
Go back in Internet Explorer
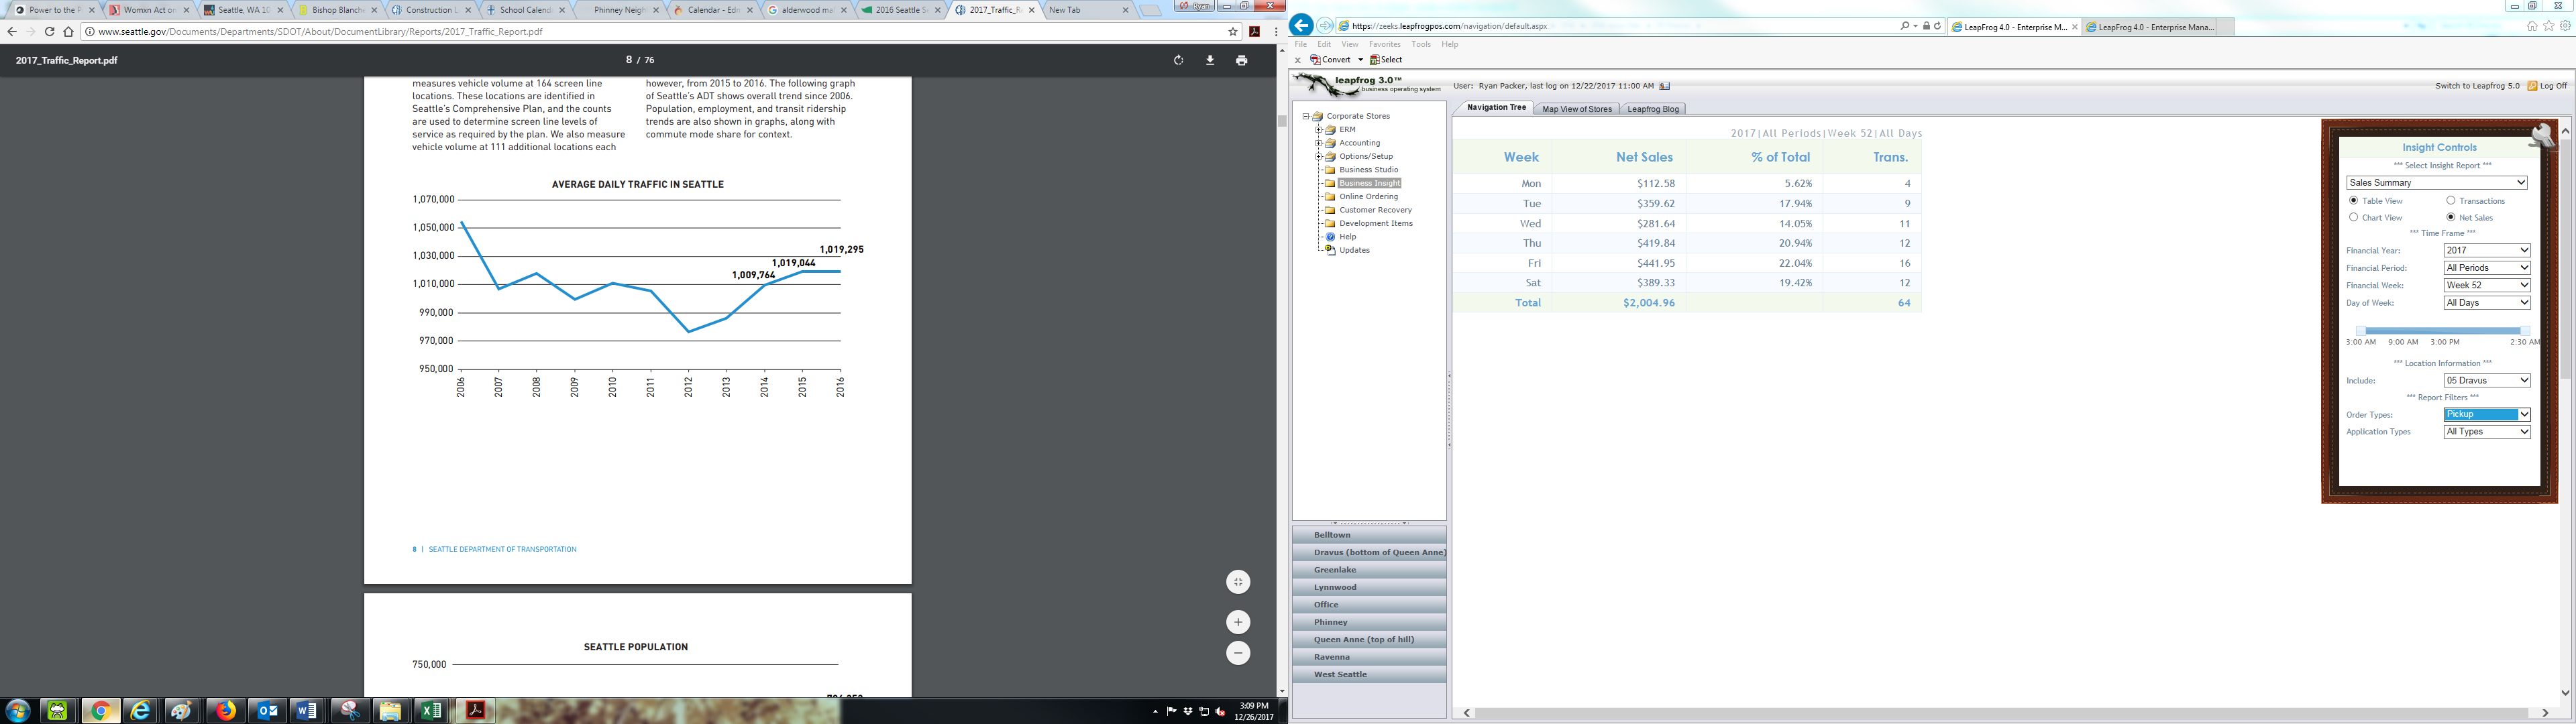click(1301, 26)
